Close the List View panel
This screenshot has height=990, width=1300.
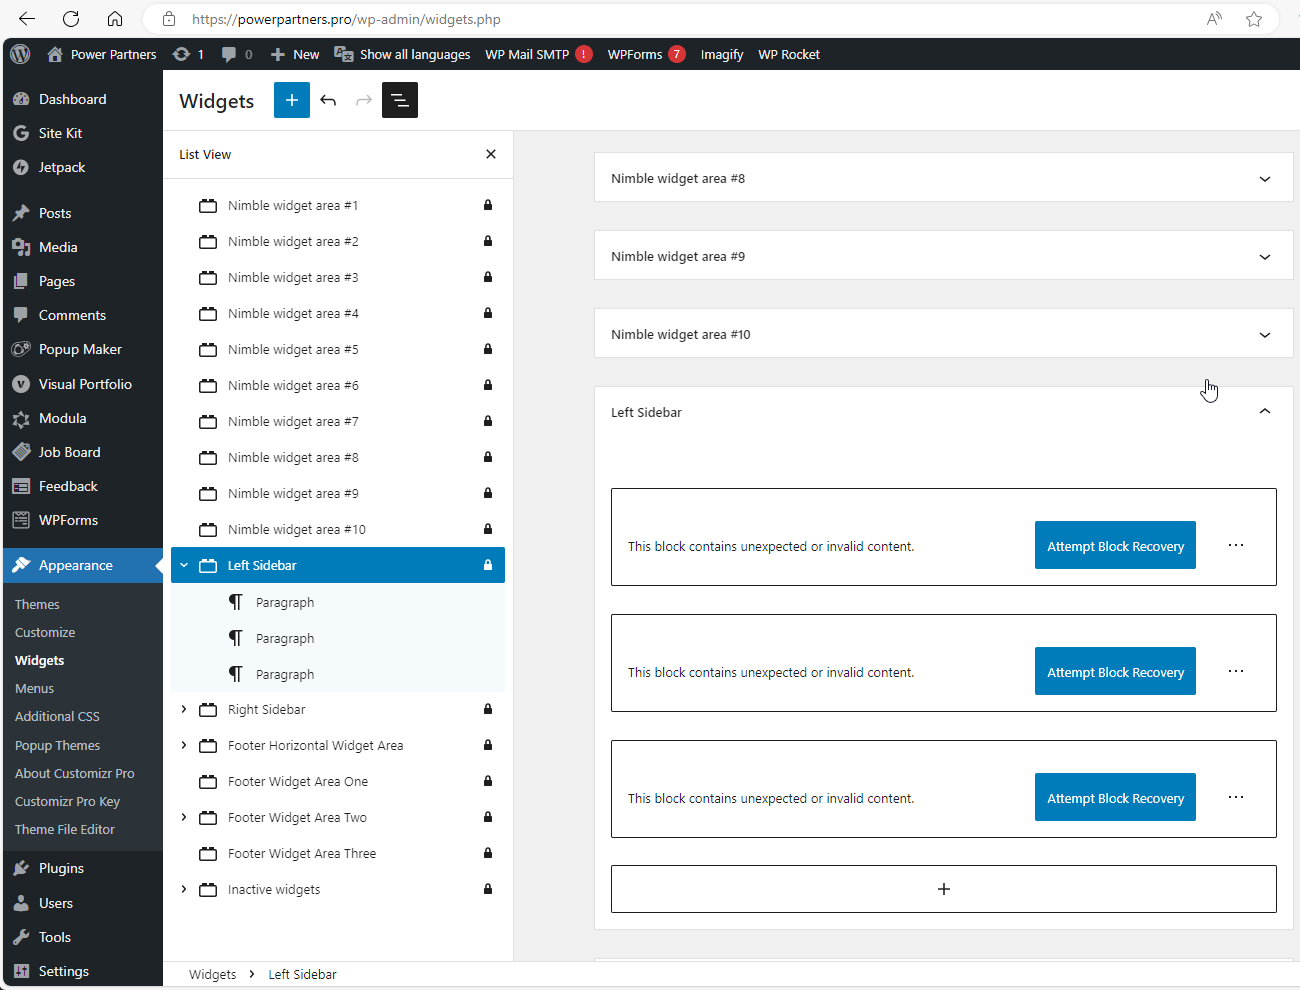[x=491, y=154]
